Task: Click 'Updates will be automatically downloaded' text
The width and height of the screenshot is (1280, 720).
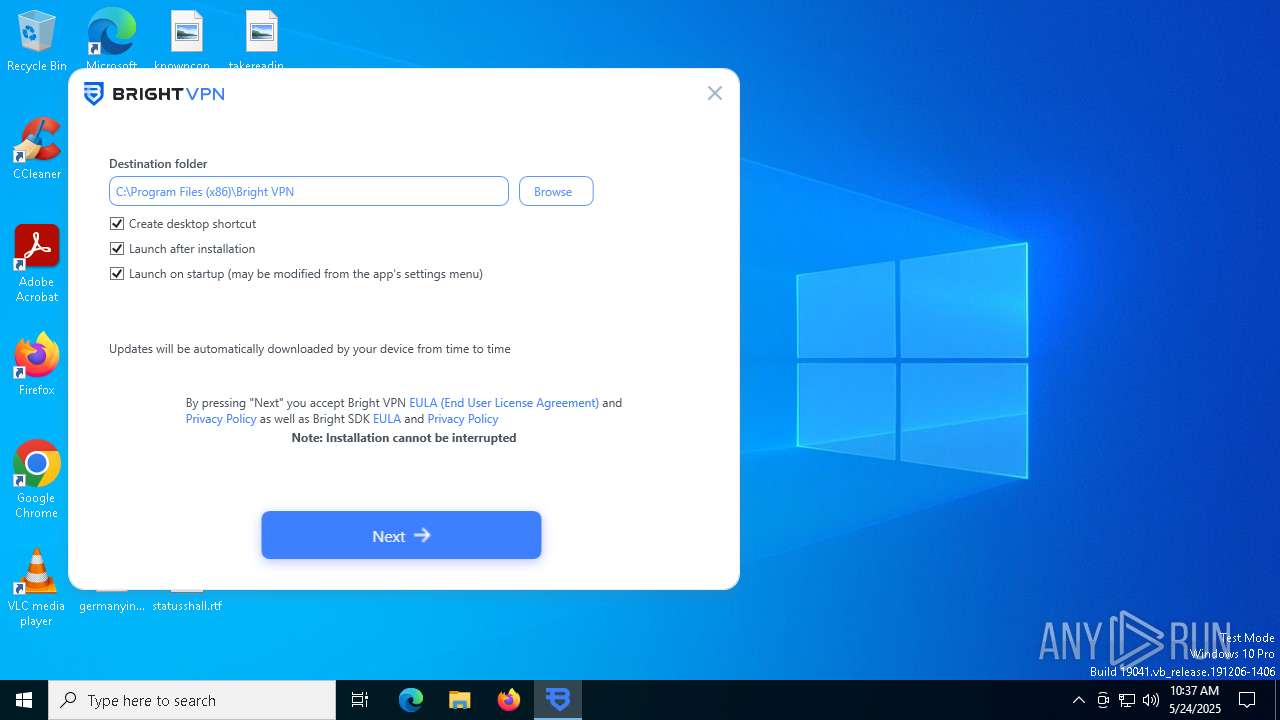Action: click(x=310, y=349)
